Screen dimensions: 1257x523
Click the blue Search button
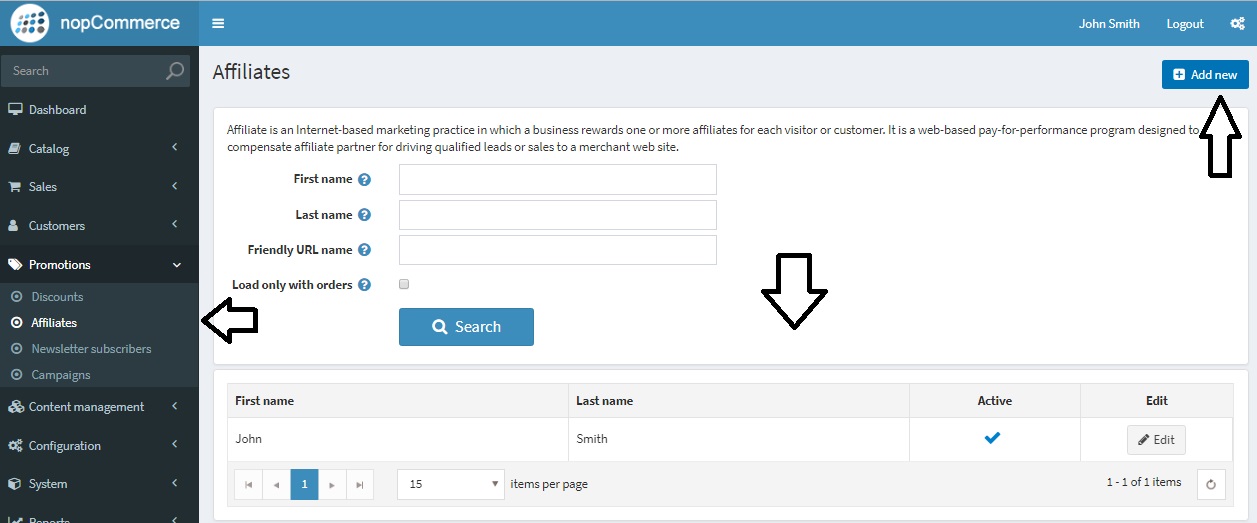(466, 327)
